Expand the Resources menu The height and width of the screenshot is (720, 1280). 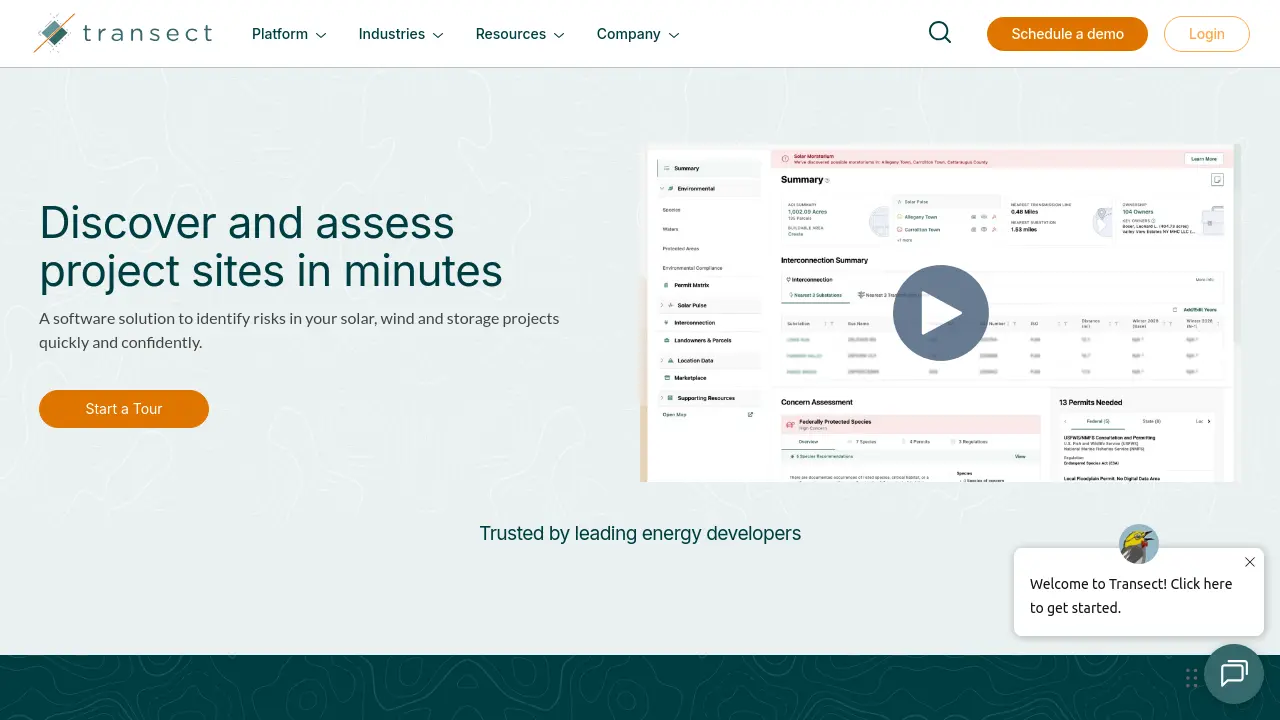click(x=520, y=34)
